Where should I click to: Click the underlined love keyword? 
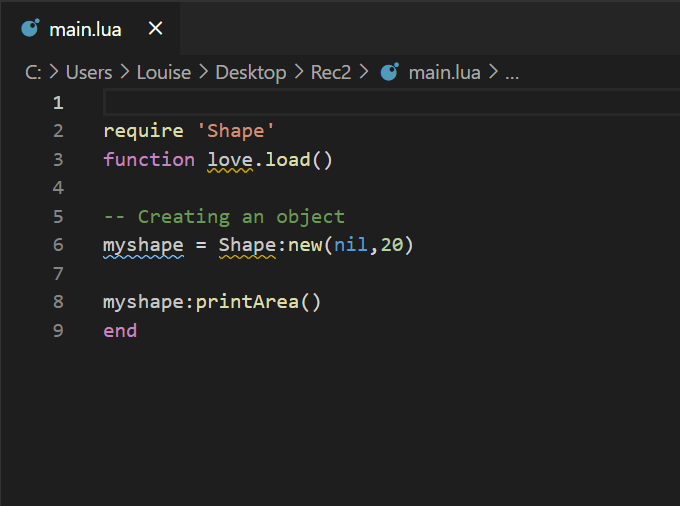(230, 160)
